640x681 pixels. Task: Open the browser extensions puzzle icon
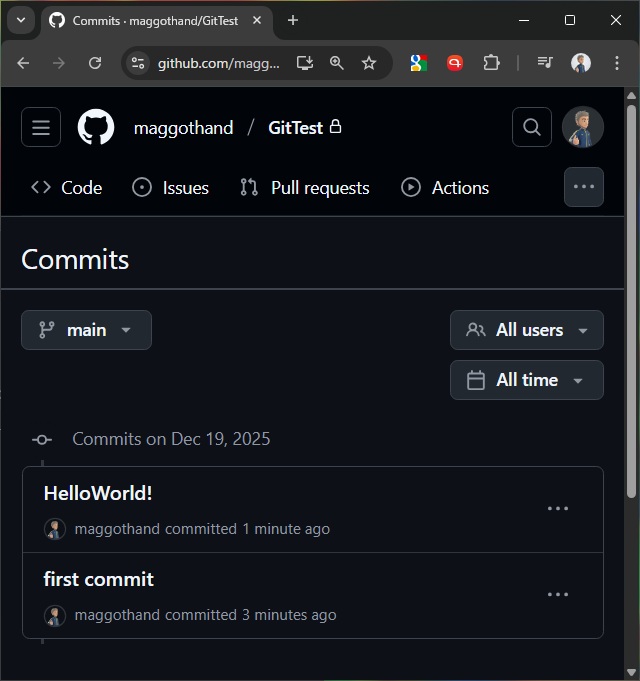[x=491, y=63]
